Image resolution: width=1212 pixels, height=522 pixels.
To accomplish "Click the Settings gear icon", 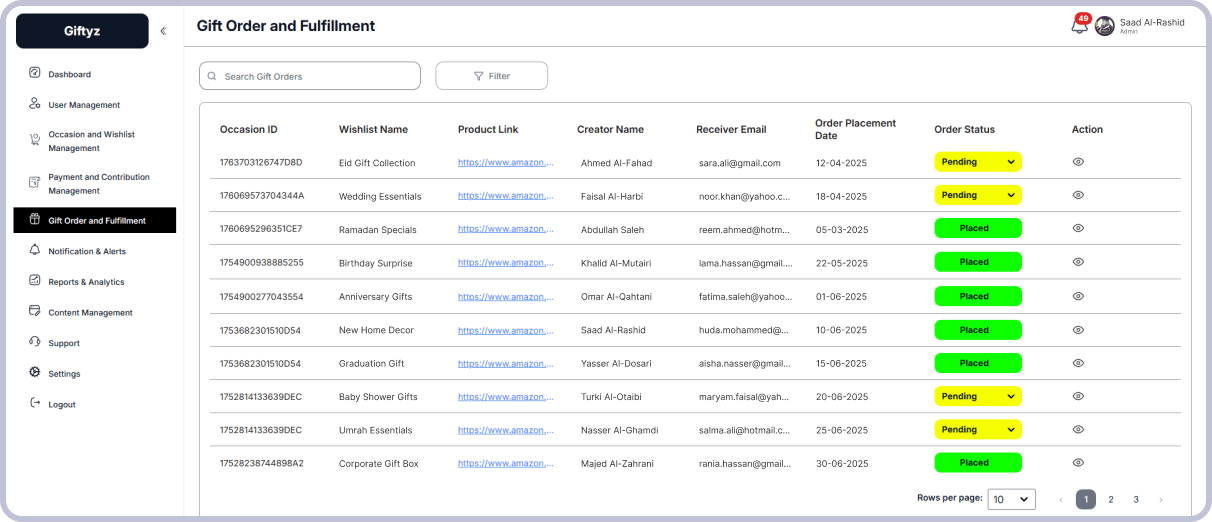I will coord(35,373).
